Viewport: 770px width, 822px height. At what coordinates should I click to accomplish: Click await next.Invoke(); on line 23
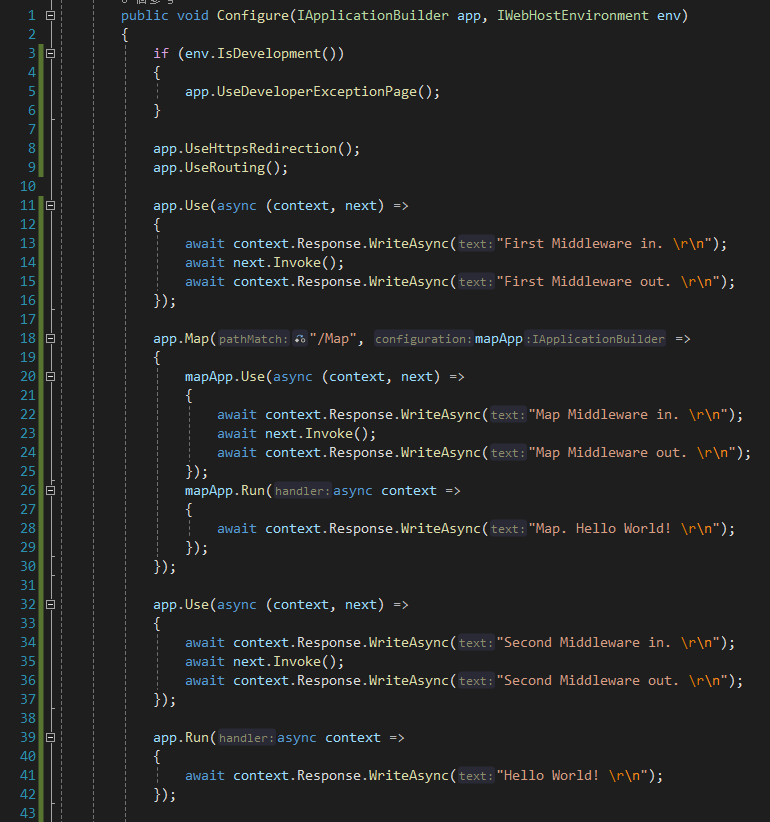(x=297, y=434)
